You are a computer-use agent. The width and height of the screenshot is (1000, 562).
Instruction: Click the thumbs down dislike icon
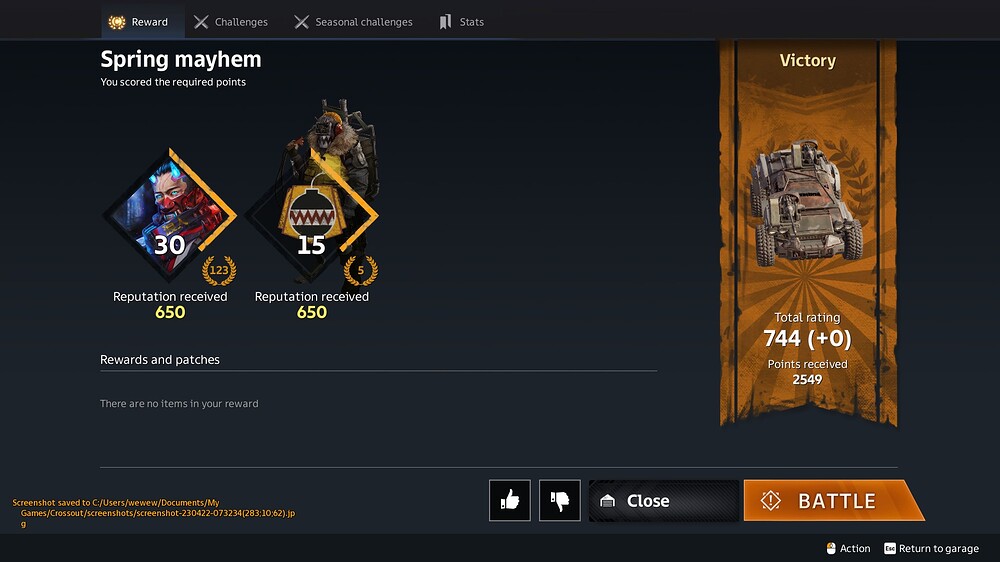[x=559, y=500]
